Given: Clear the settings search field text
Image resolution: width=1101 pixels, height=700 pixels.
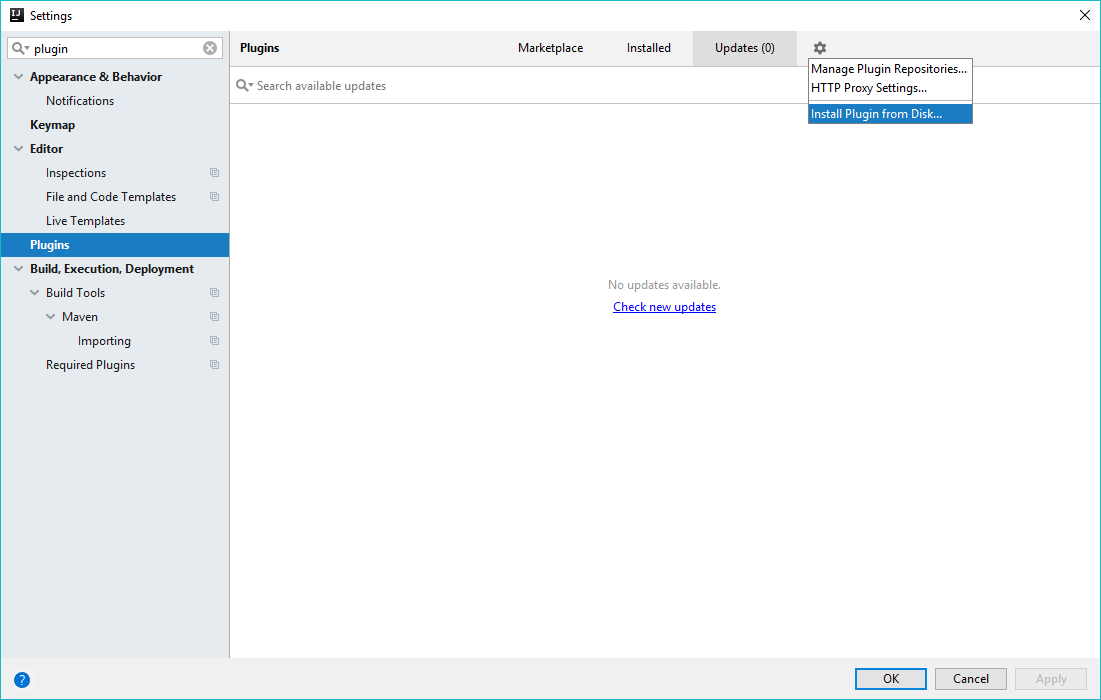Looking at the screenshot, I should 210,48.
